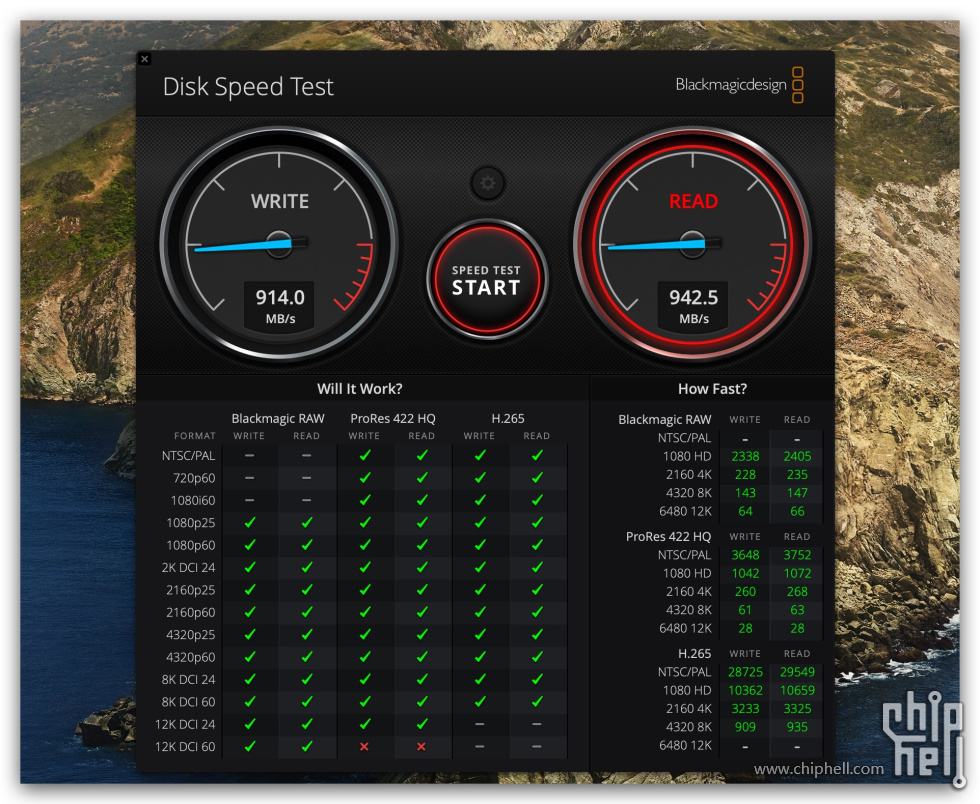The image size is (980, 804).
Task: Click the Disk Speed Test title
Action: coord(248,87)
